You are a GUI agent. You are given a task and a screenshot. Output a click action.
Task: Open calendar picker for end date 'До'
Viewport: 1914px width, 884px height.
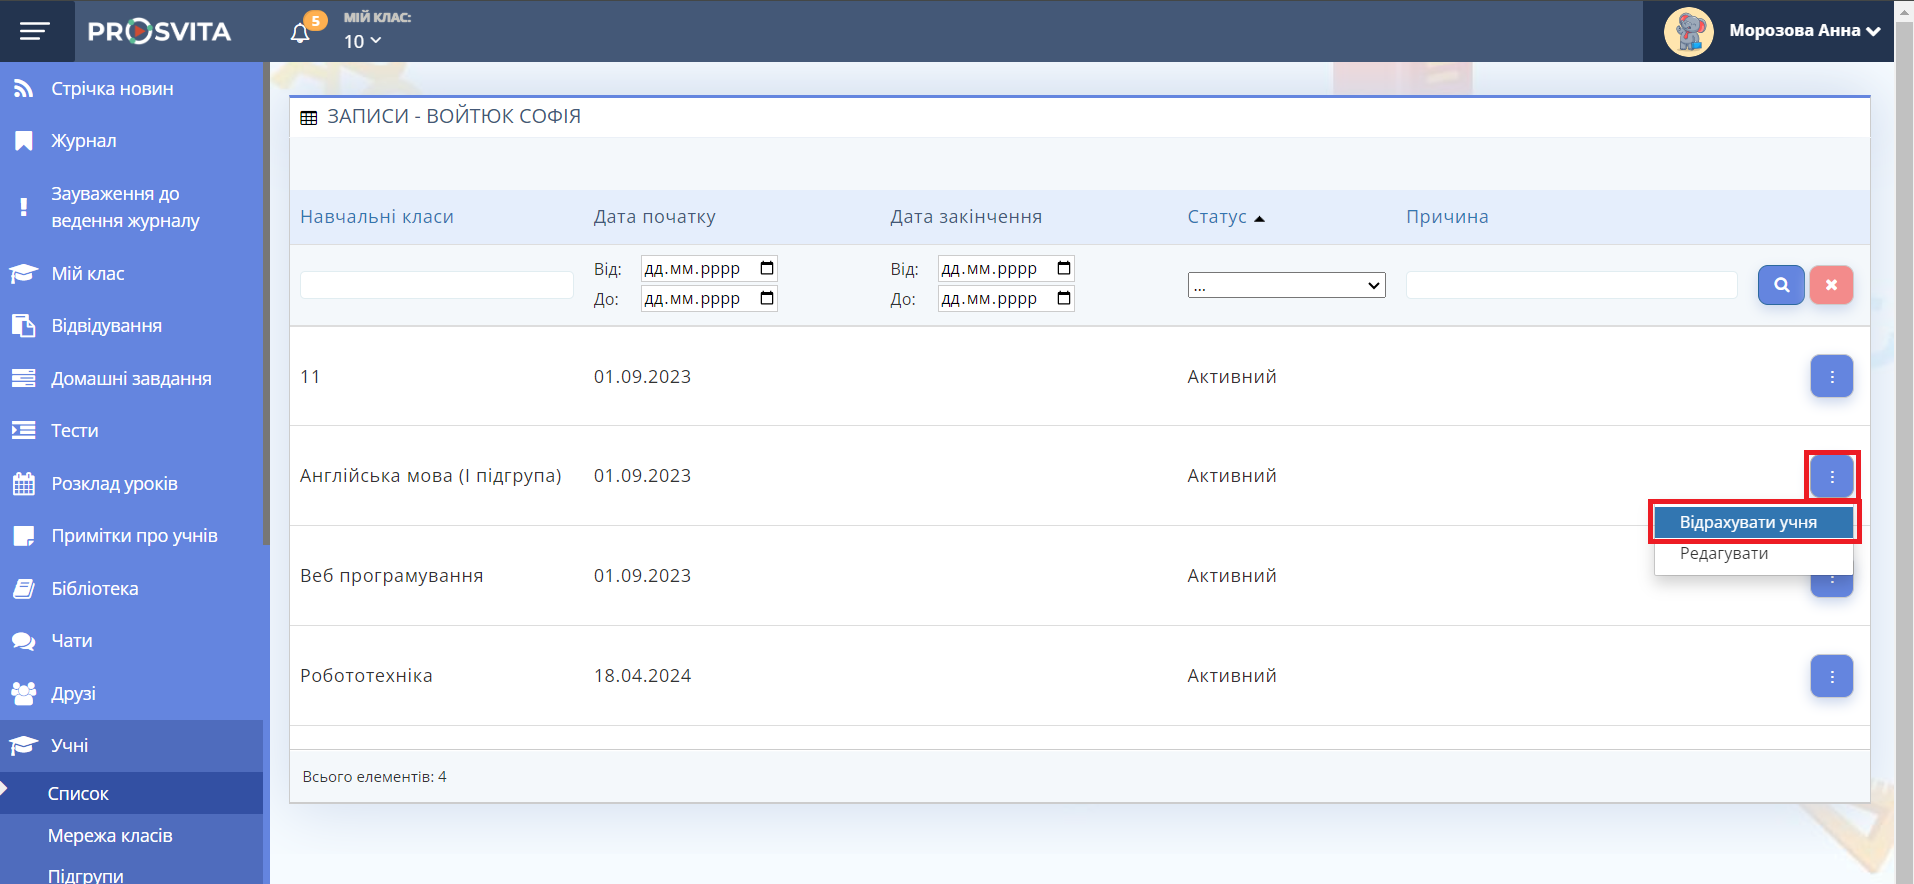(x=1064, y=298)
